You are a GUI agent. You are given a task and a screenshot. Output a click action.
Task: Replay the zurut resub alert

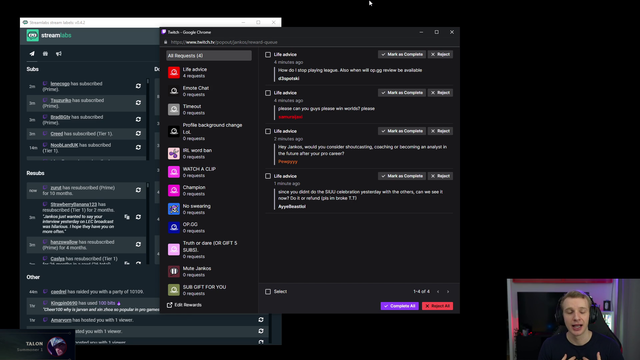[138, 190]
